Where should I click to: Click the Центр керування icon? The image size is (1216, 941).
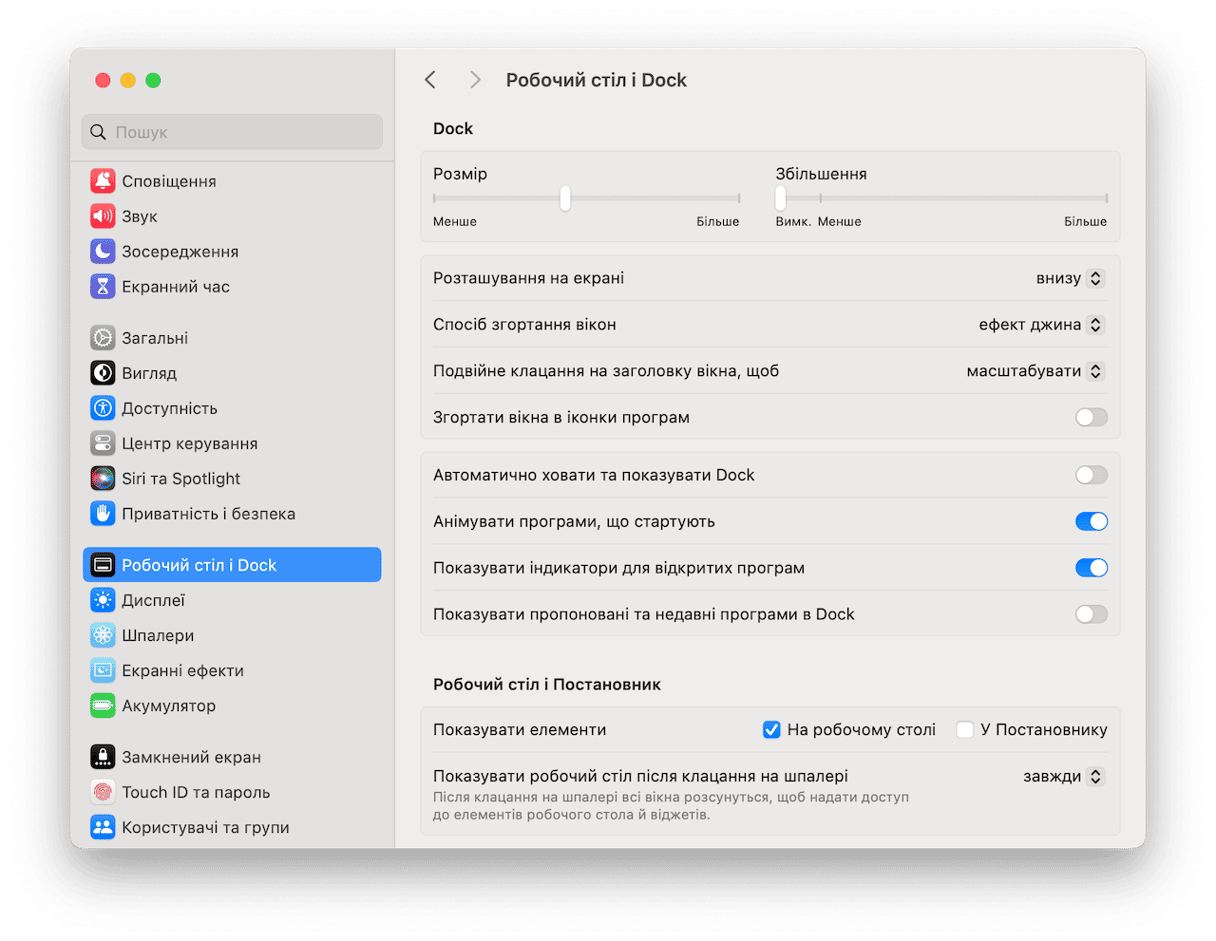click(x=103, y=443)
